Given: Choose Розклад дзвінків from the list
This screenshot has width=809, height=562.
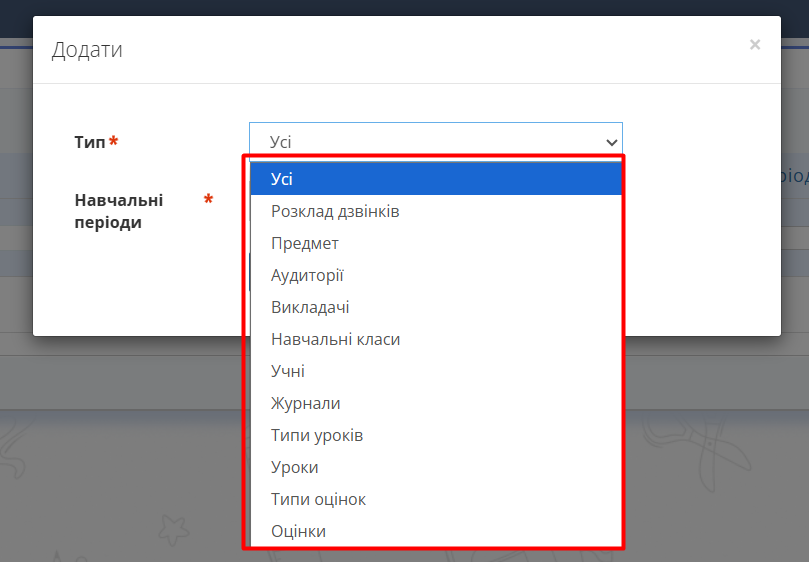Looking at the screenshot, I should [335, 211].
